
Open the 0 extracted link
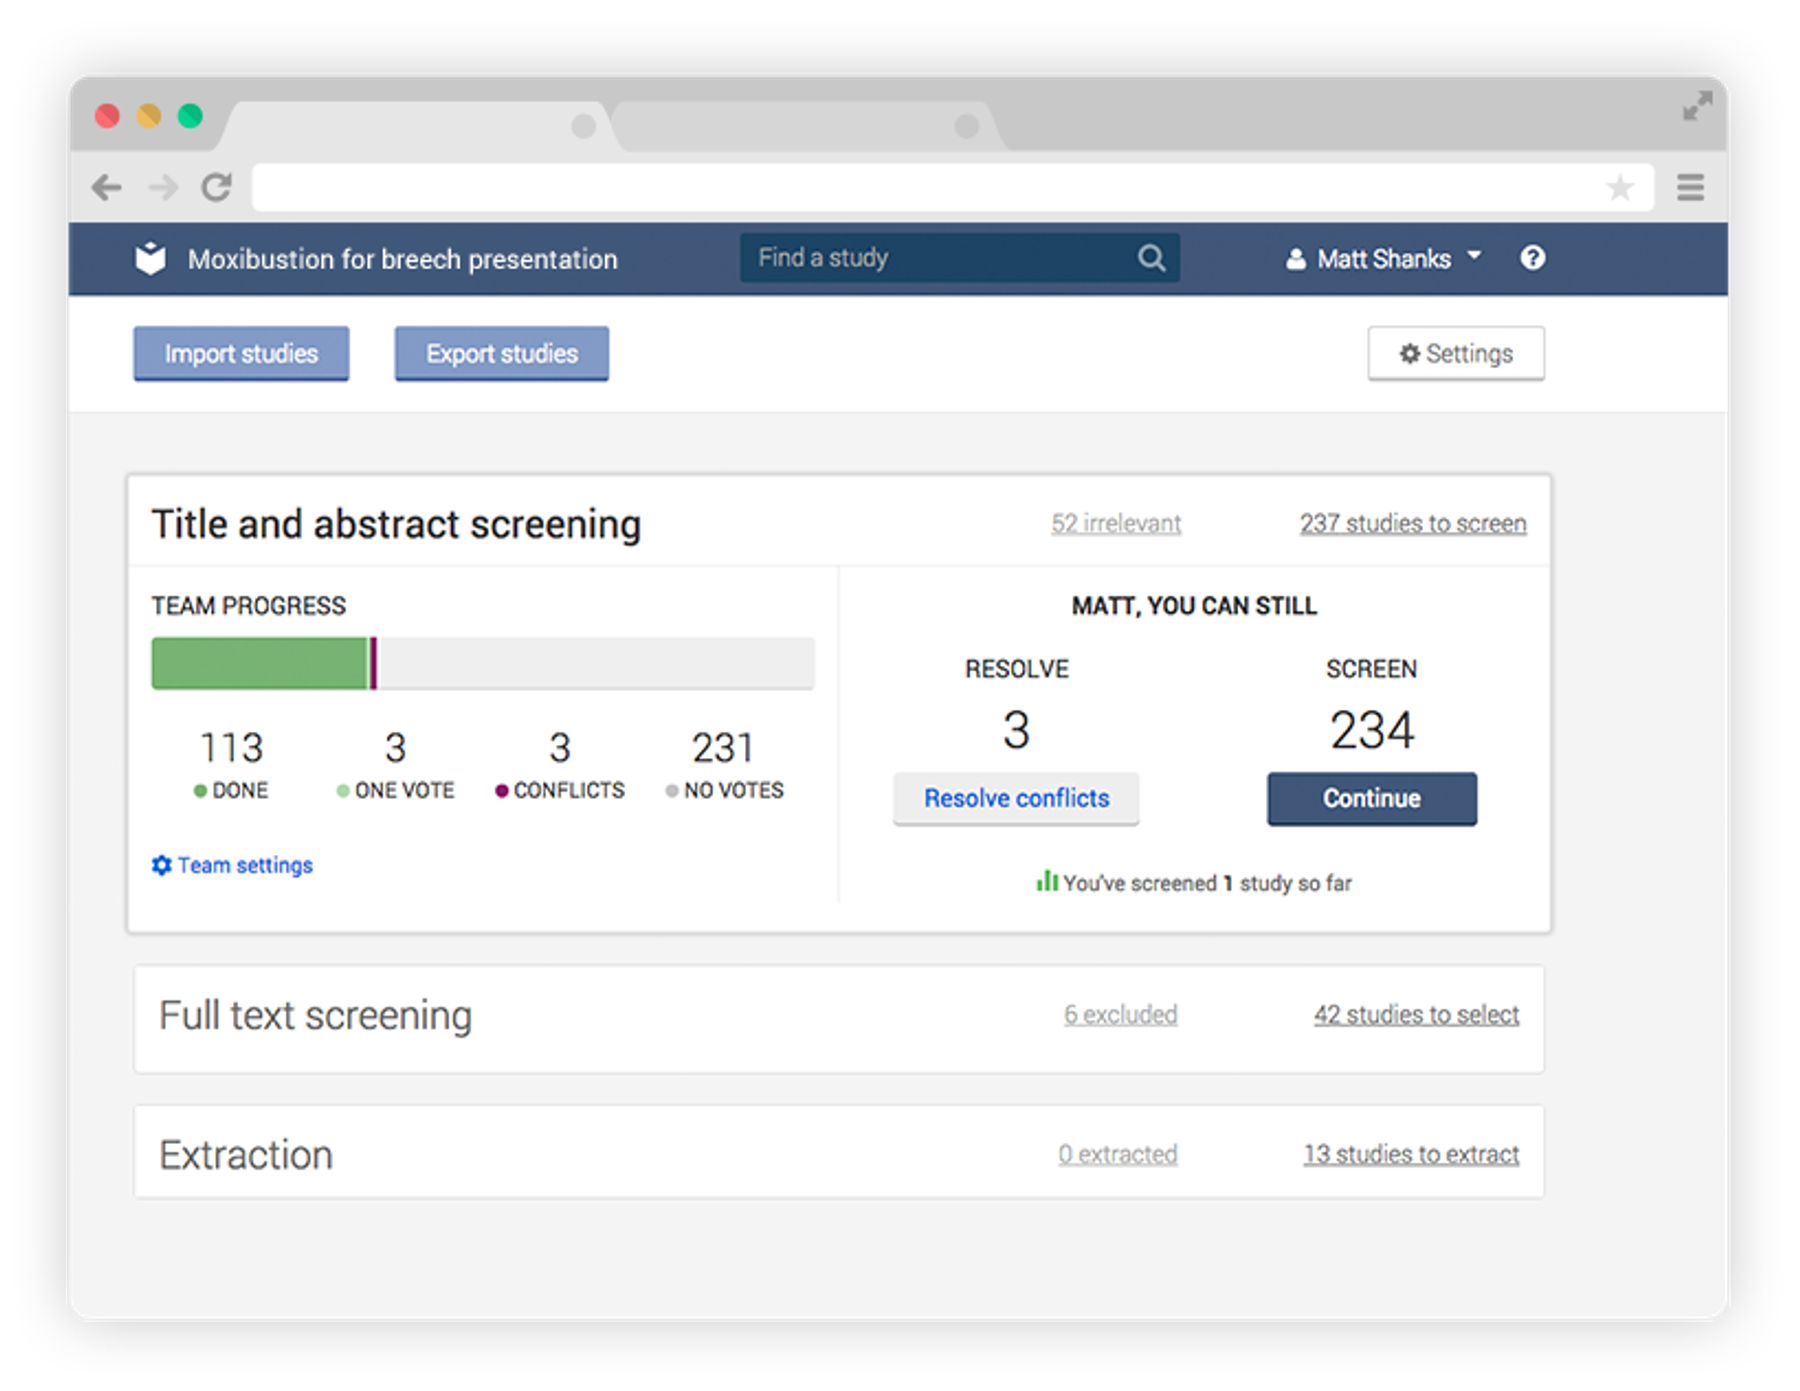click(1118, 1154)
